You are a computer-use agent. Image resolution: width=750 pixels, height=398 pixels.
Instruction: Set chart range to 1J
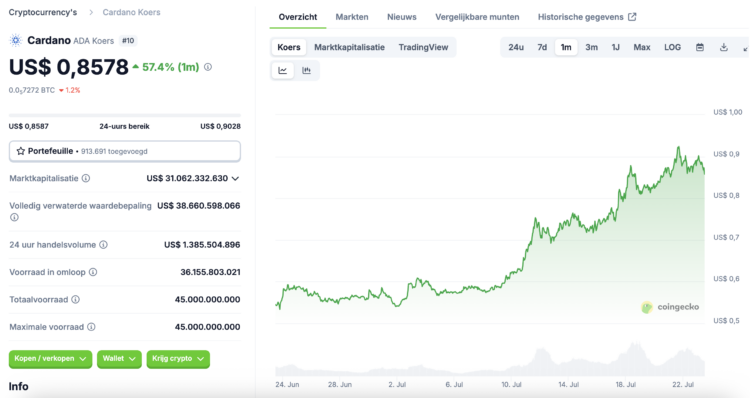616,47
